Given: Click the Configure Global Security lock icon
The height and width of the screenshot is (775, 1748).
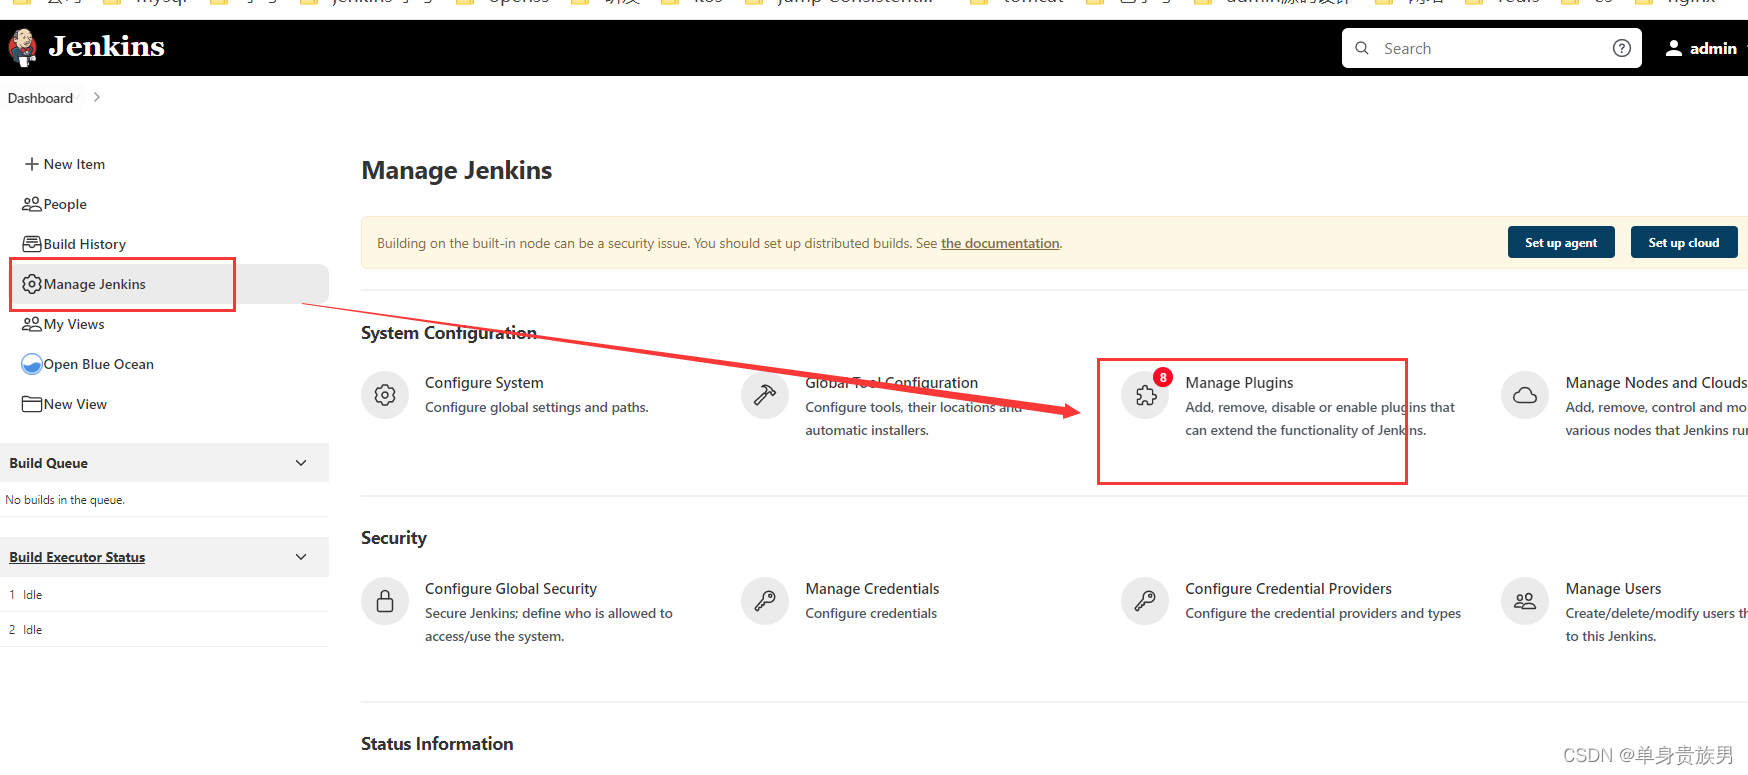Looking at the screenshot, I should tap(385, 601).
